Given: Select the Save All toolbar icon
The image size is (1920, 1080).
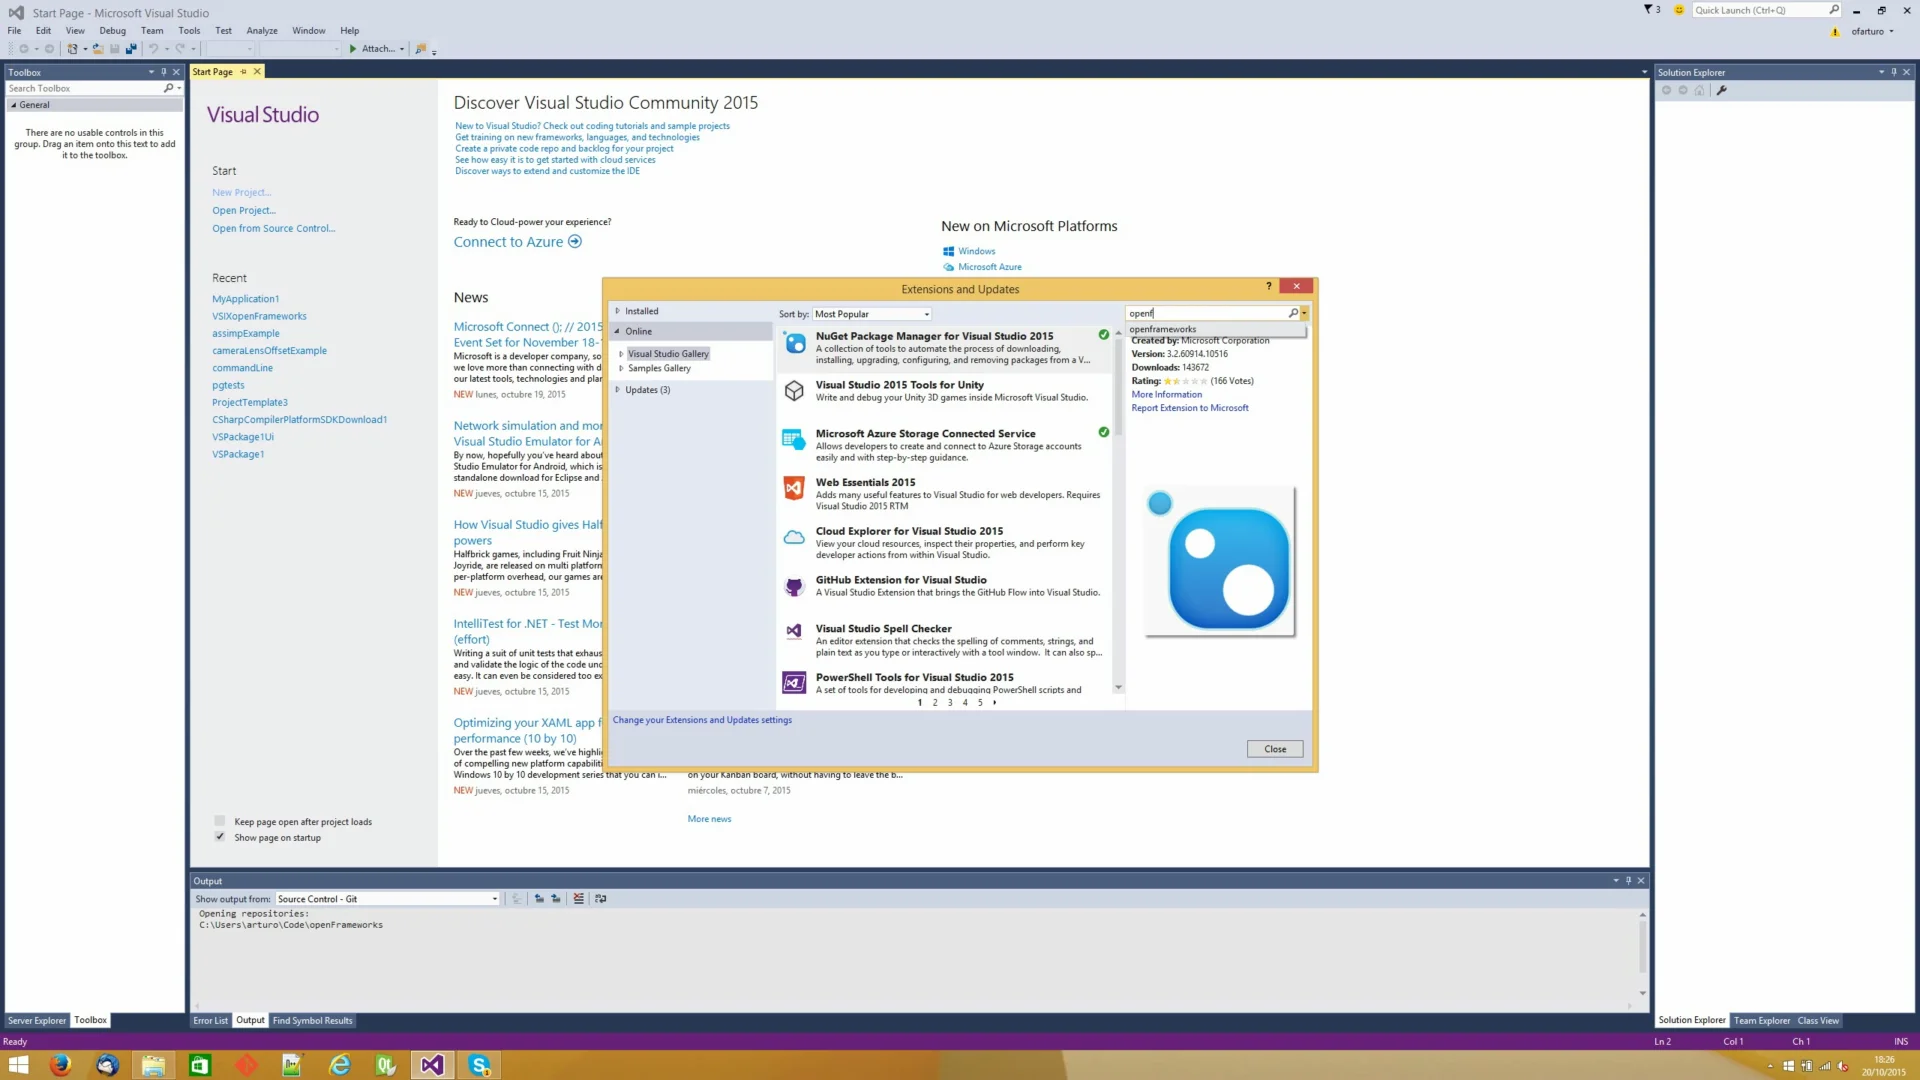Looking at the screenshot, I should point(131,48).
